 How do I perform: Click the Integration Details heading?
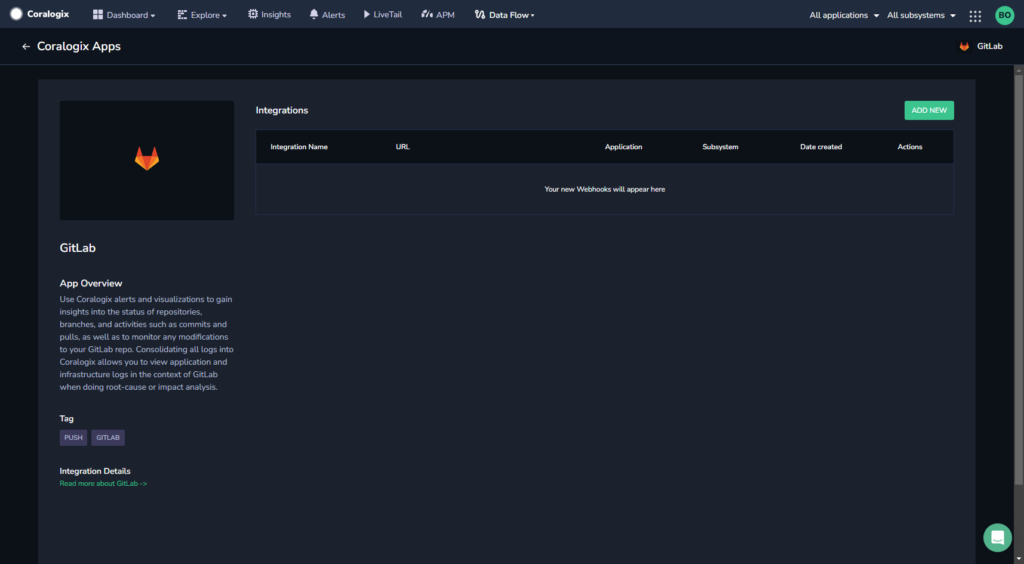point(95,471)
